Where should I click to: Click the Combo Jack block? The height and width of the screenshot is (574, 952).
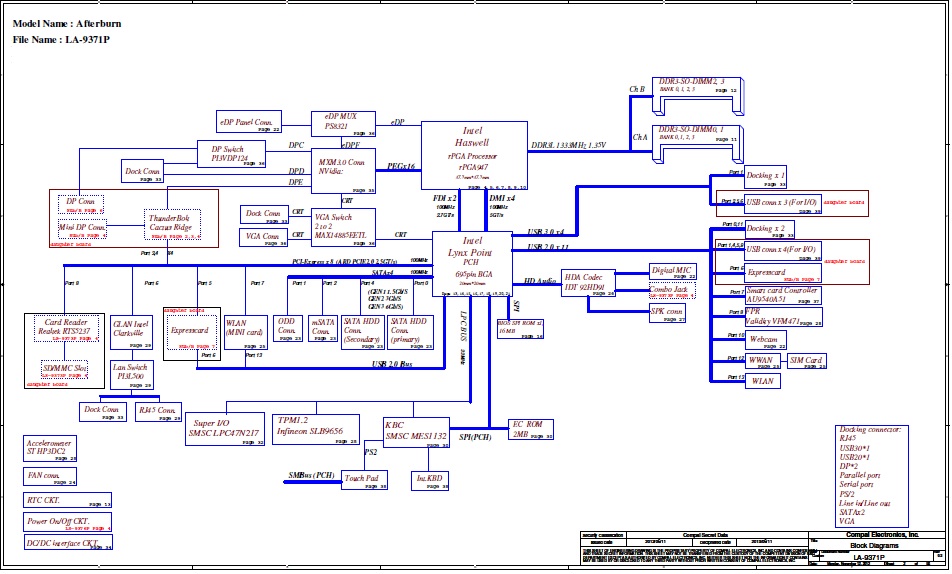[672, 291]
